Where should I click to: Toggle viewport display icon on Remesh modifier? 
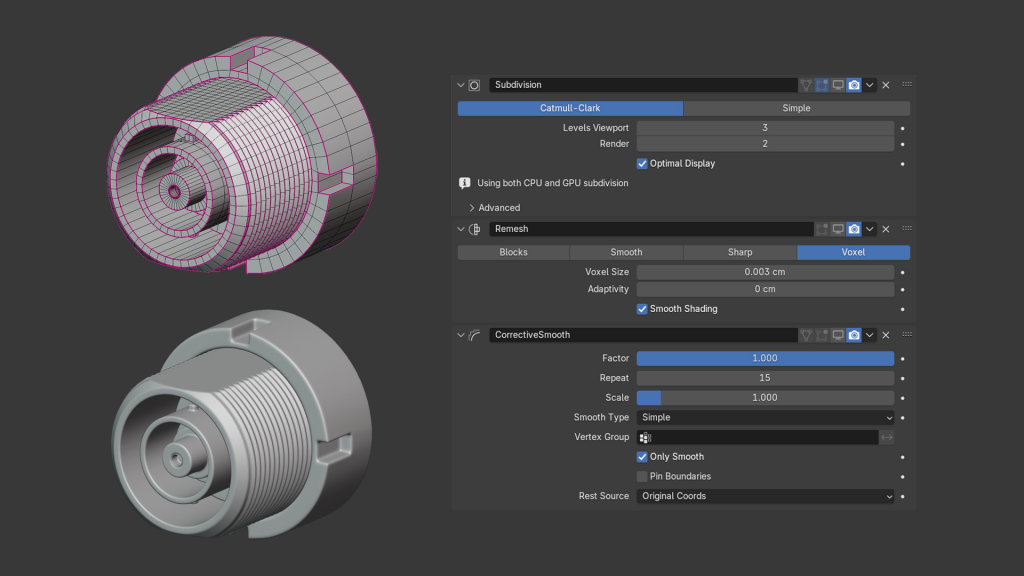[x=838, y=229]
